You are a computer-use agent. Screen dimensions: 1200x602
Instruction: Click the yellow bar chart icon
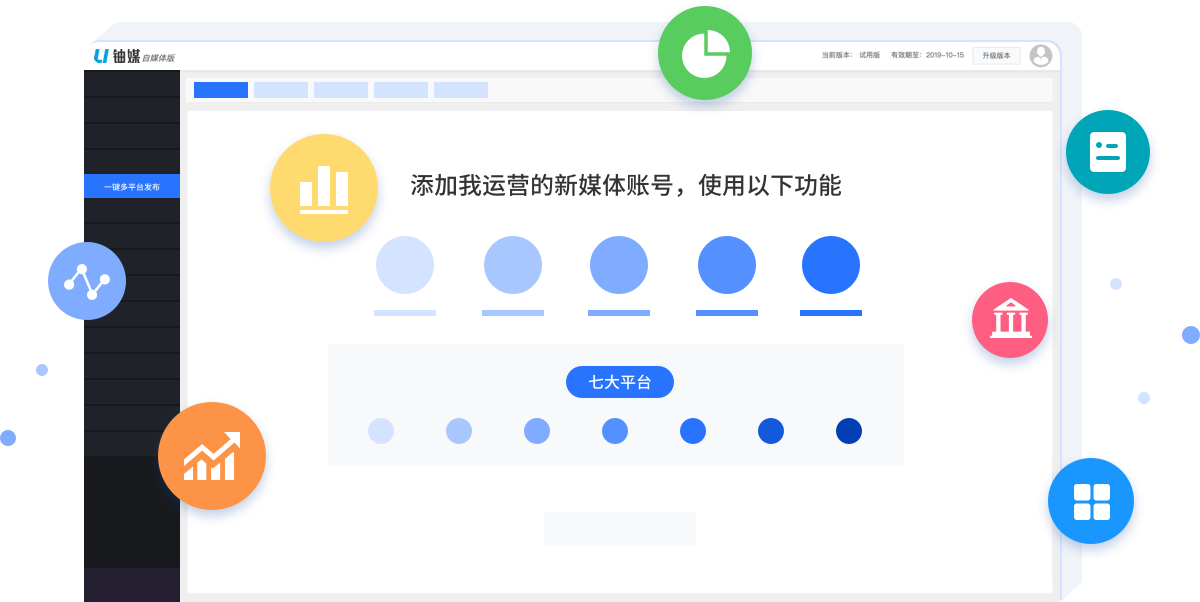pyautogui.click(x=323, y=188)
